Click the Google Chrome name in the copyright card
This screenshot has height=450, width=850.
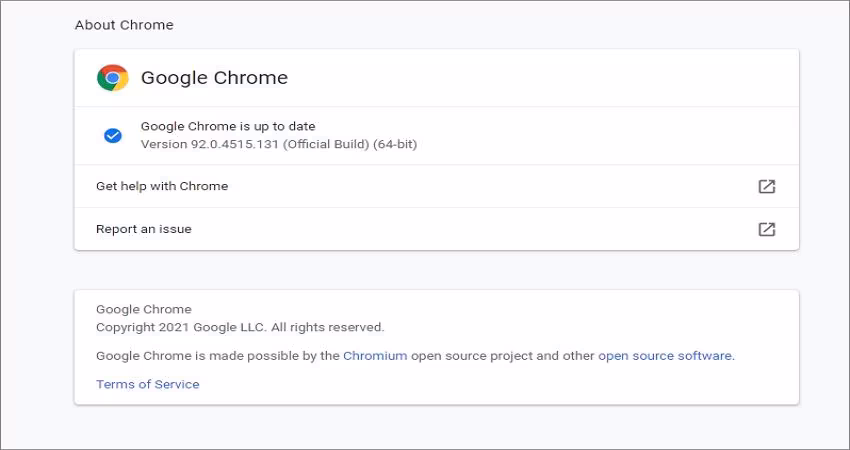coord(144,309)
